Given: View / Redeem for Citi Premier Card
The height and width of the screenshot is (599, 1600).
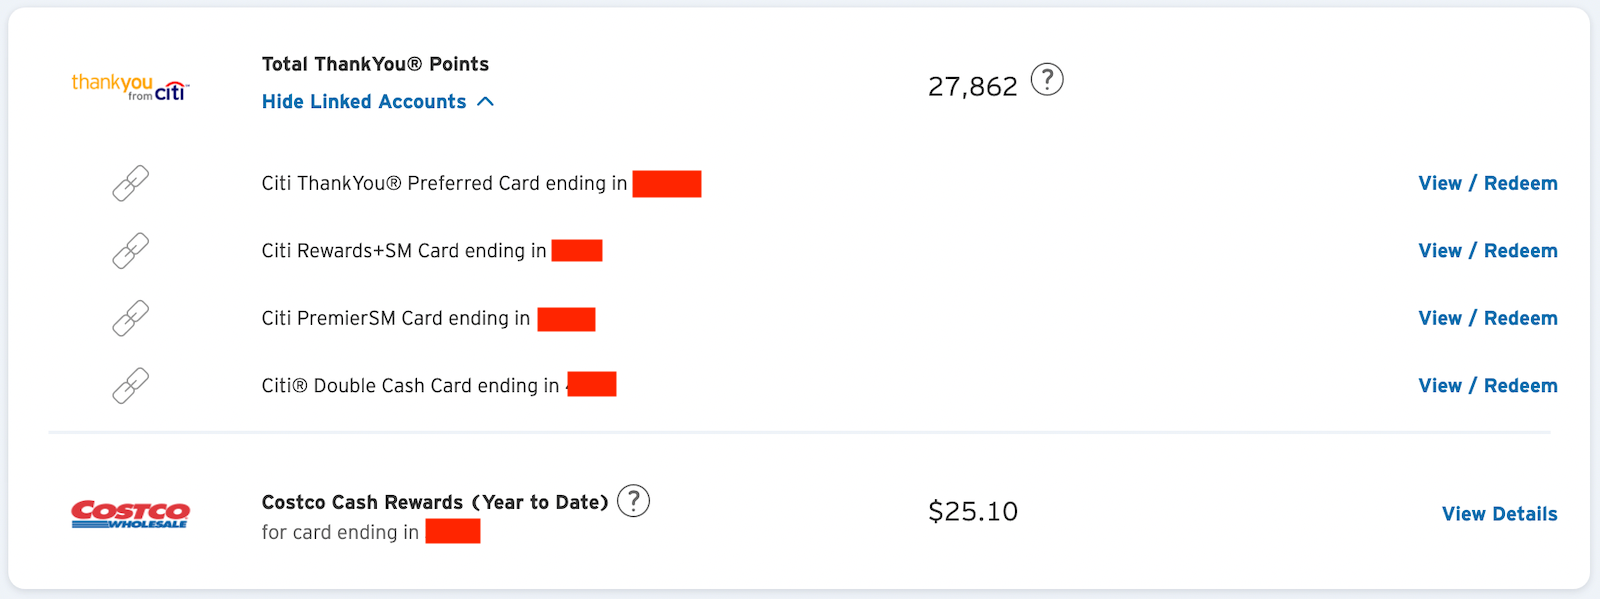Looking at the screenshot, I should (x=1487, y=318).
